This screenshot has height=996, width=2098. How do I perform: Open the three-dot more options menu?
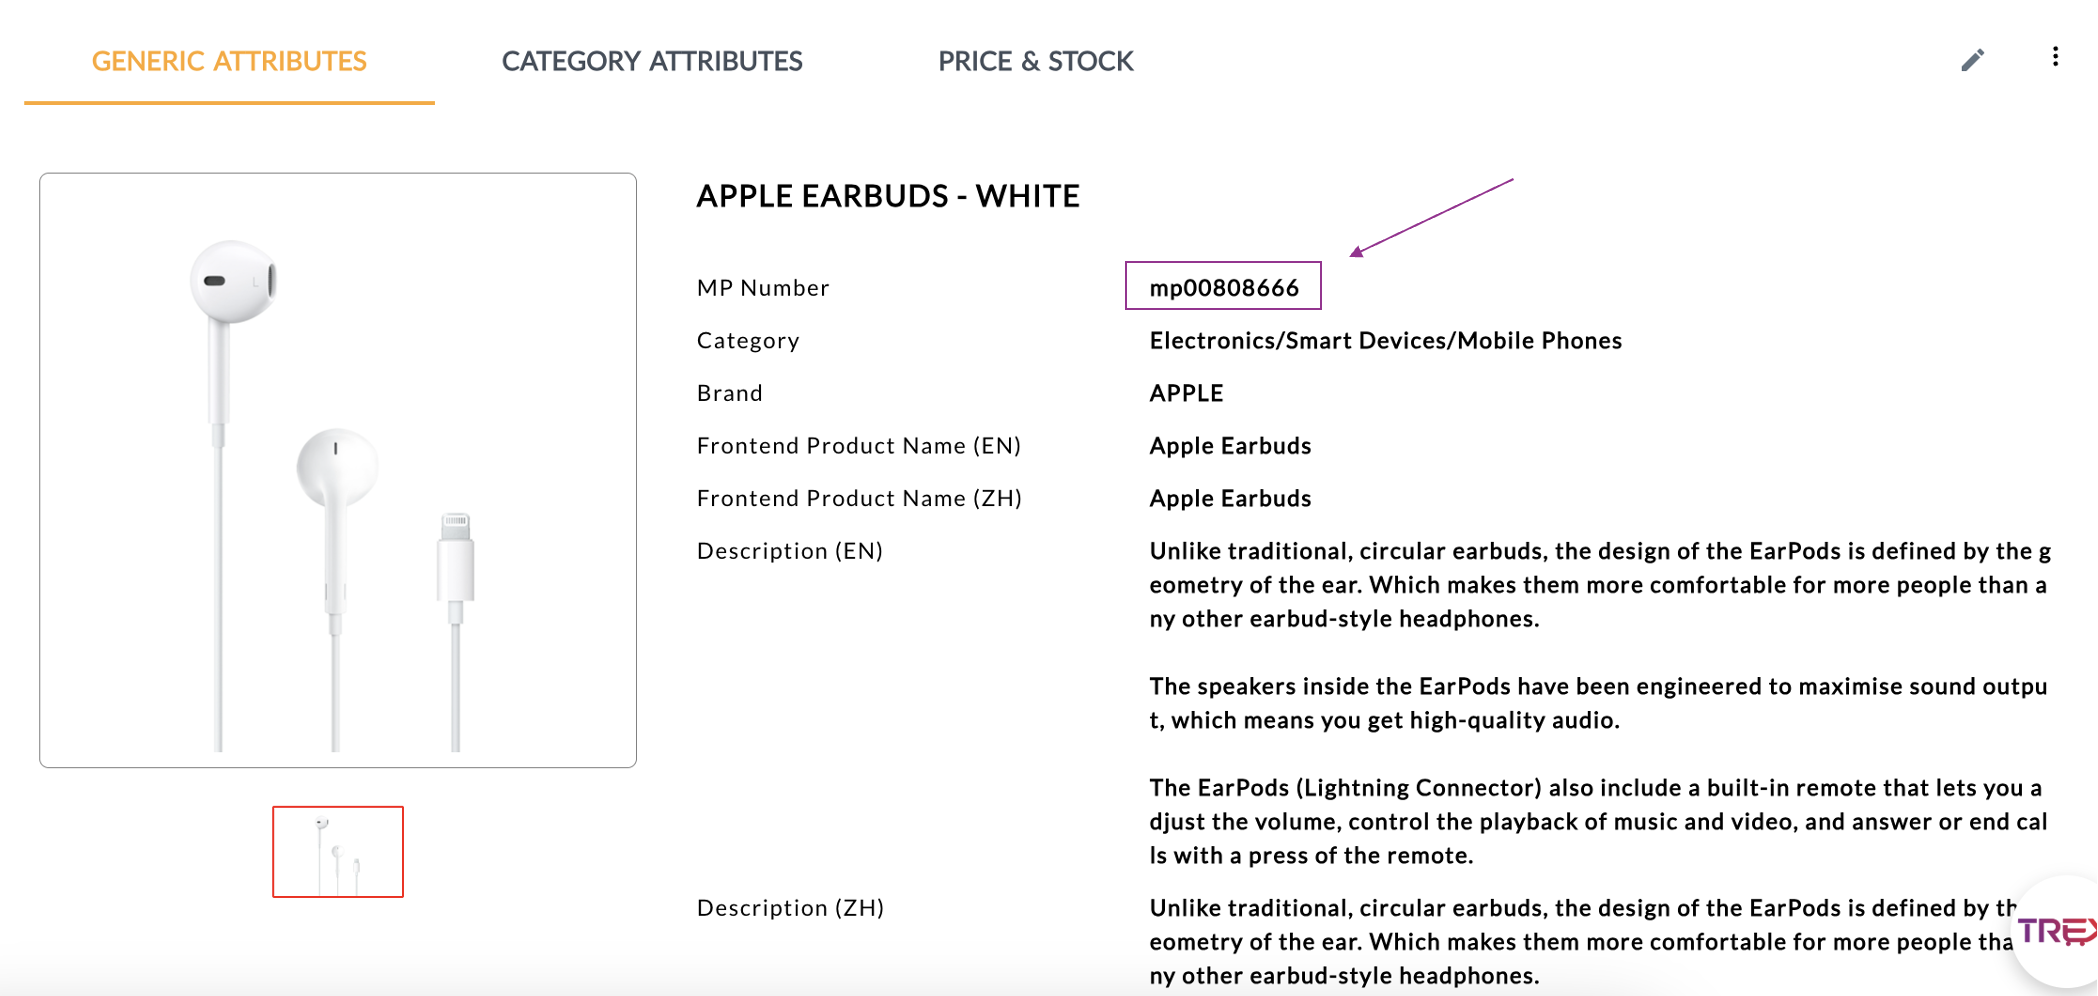click(2055, 57)
